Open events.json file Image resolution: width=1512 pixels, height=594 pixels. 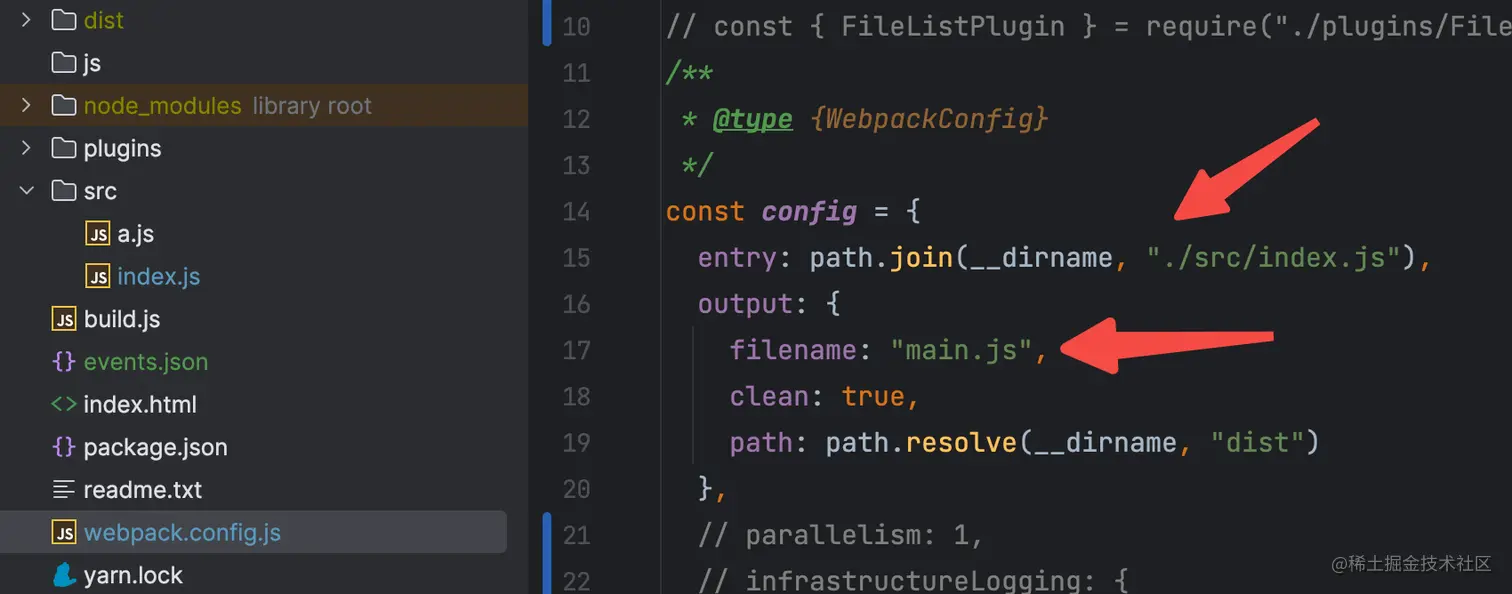146,362
